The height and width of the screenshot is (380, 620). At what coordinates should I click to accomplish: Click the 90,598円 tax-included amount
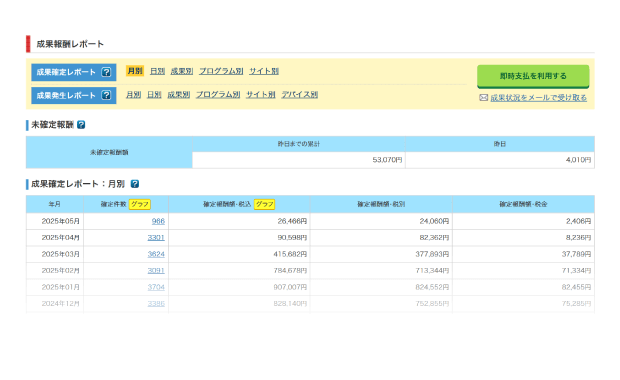[292, 238]
